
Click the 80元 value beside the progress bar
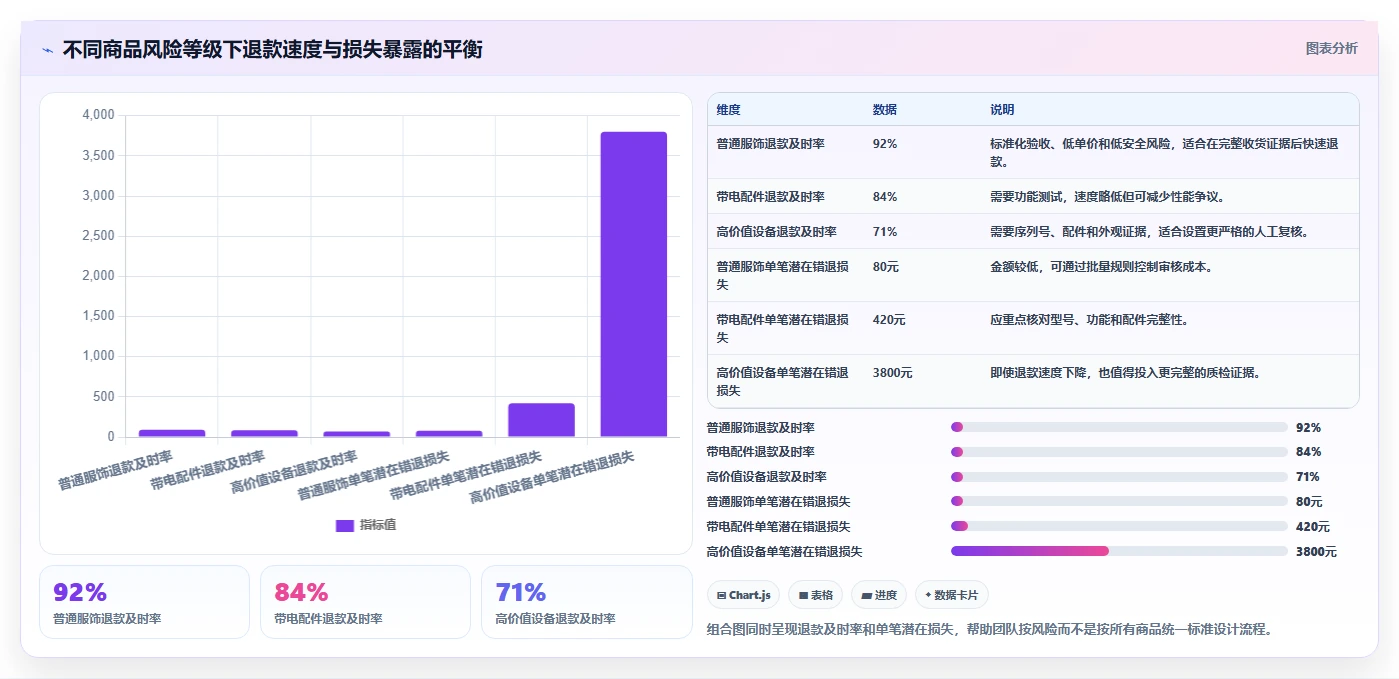[x=1309, y=502]
